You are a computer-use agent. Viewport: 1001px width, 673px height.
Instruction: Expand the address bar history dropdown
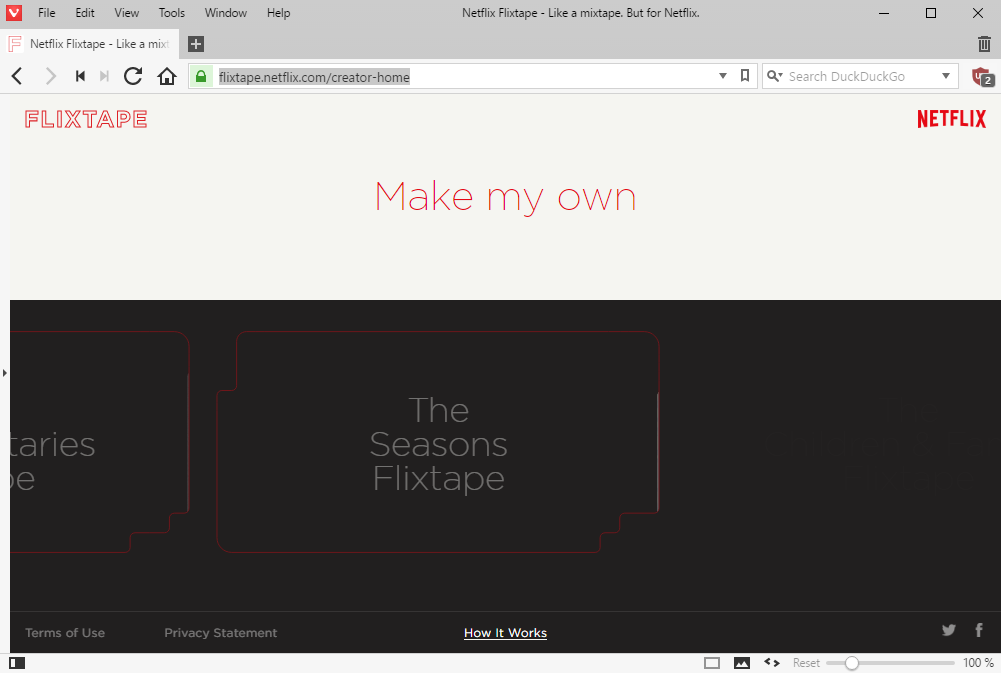723,77
